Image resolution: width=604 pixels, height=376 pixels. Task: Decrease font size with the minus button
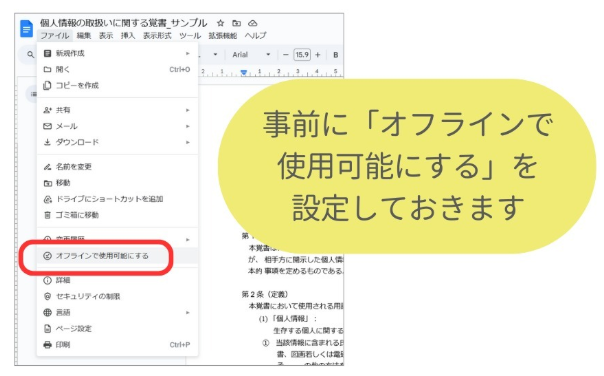(x=285, y=55)
